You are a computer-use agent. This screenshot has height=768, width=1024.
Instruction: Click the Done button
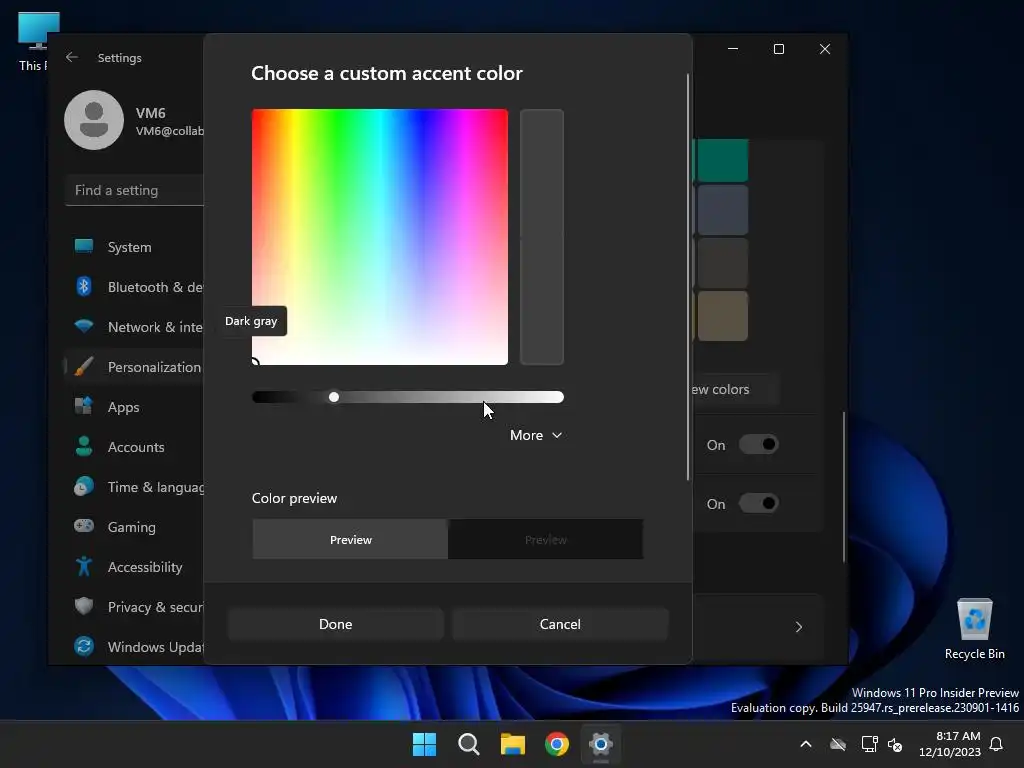(x=336, y=624)
